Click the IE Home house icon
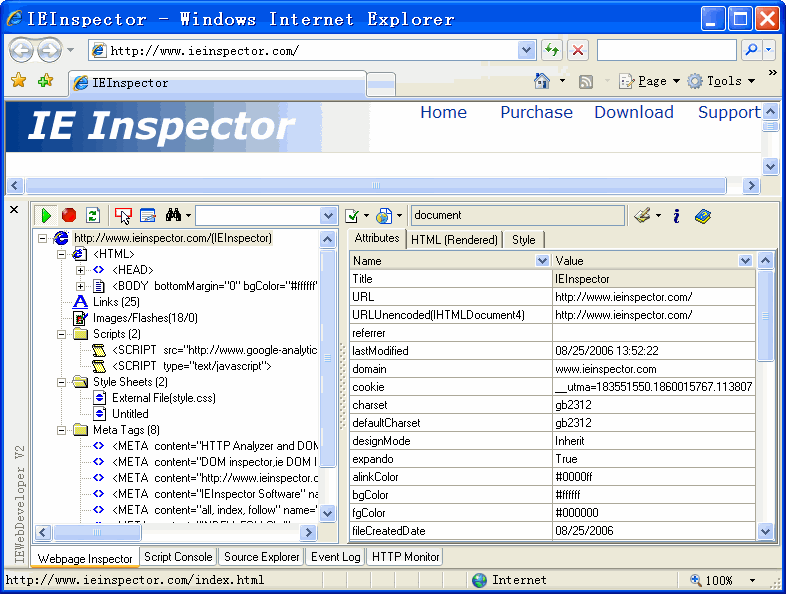Image resolution: width=786 pixels, height=594 pixels. [542, 81]
